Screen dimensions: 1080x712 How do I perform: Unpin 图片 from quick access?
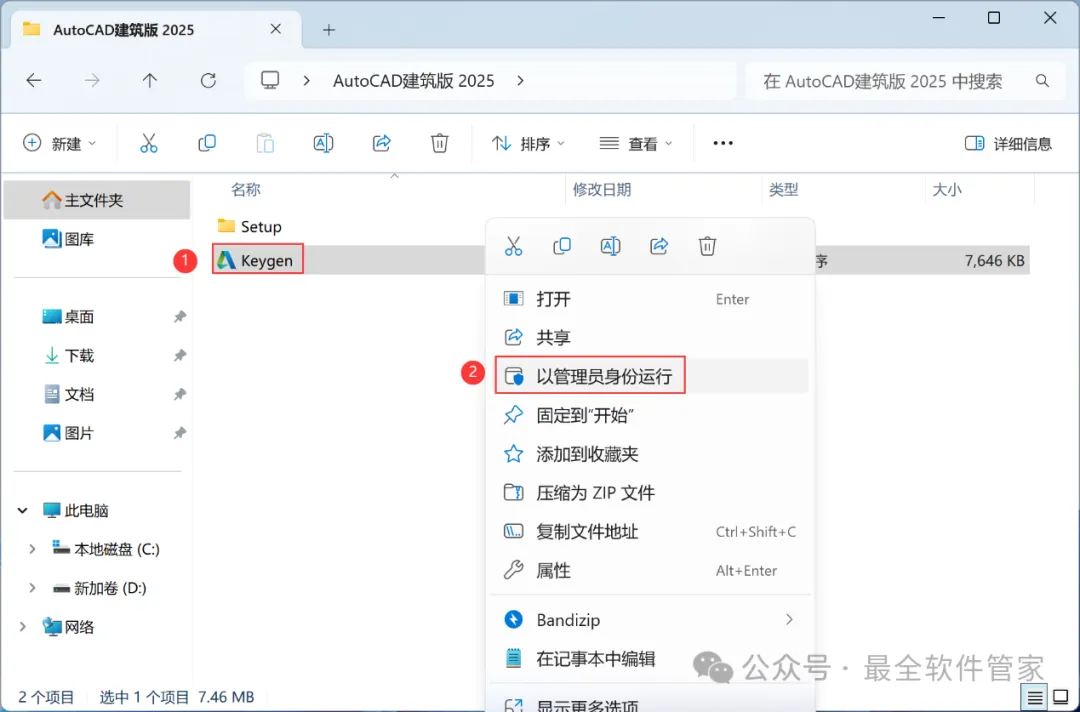[180, 433]
